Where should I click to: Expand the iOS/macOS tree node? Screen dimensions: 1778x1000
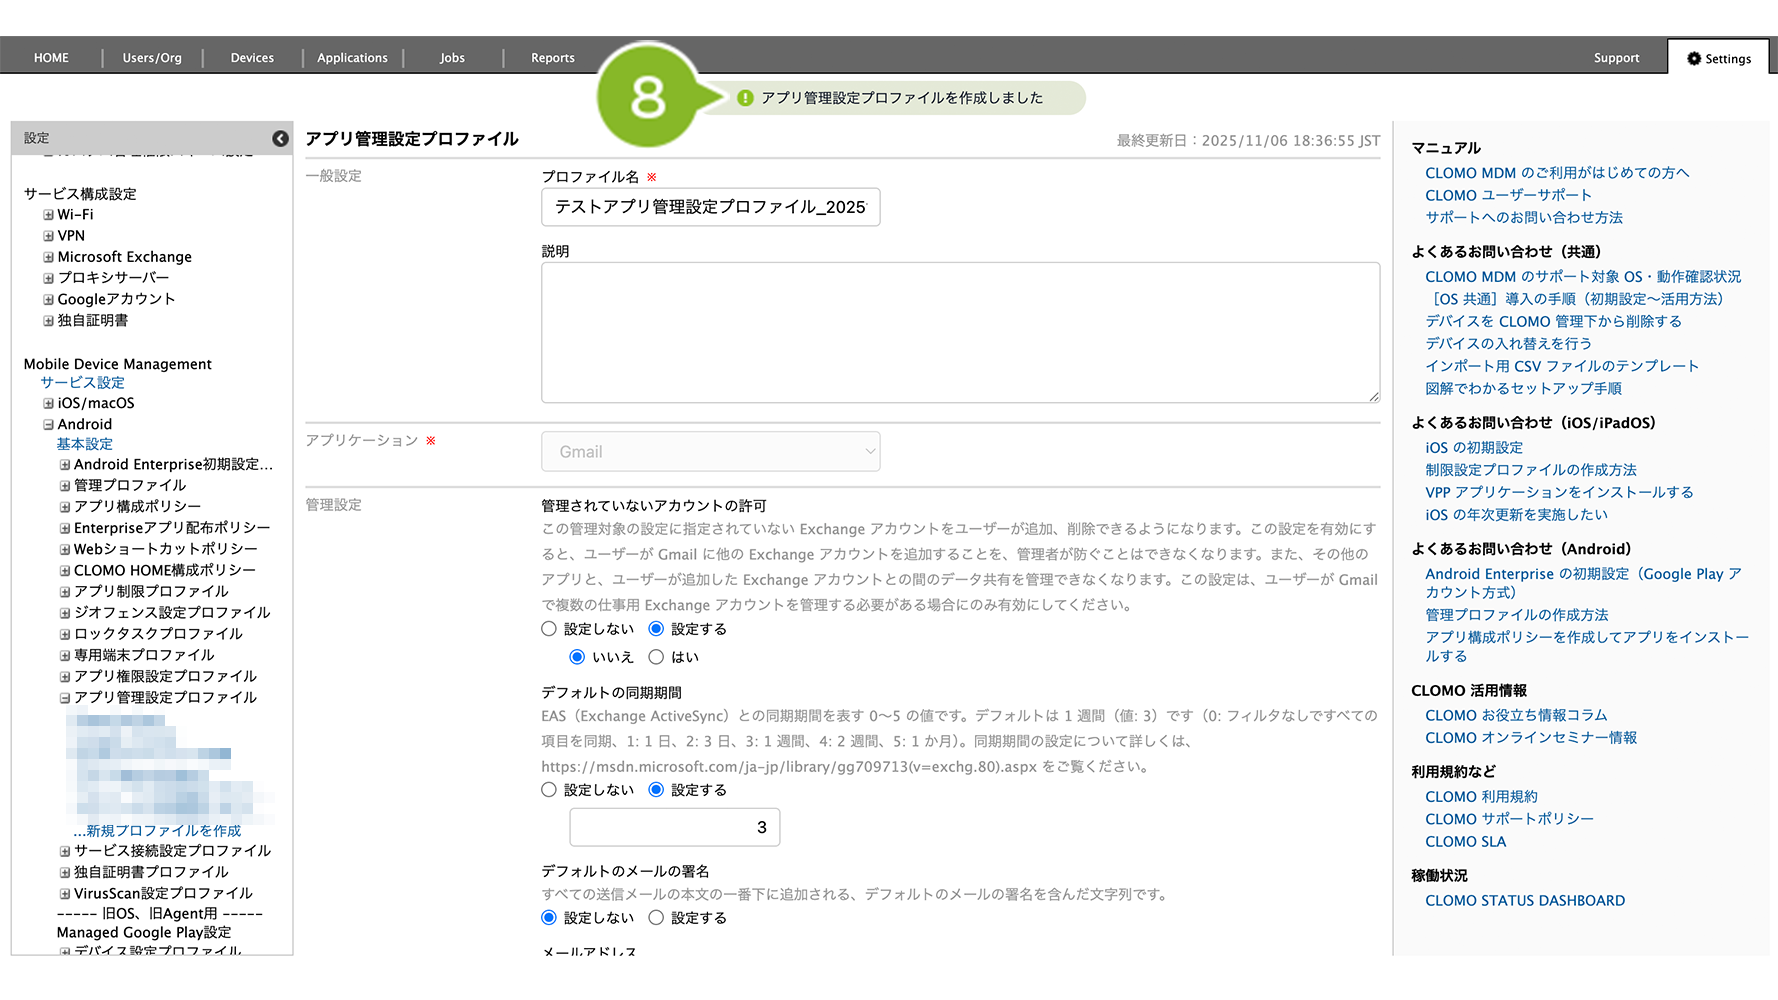pyautogui.click(x=48, y=404)
